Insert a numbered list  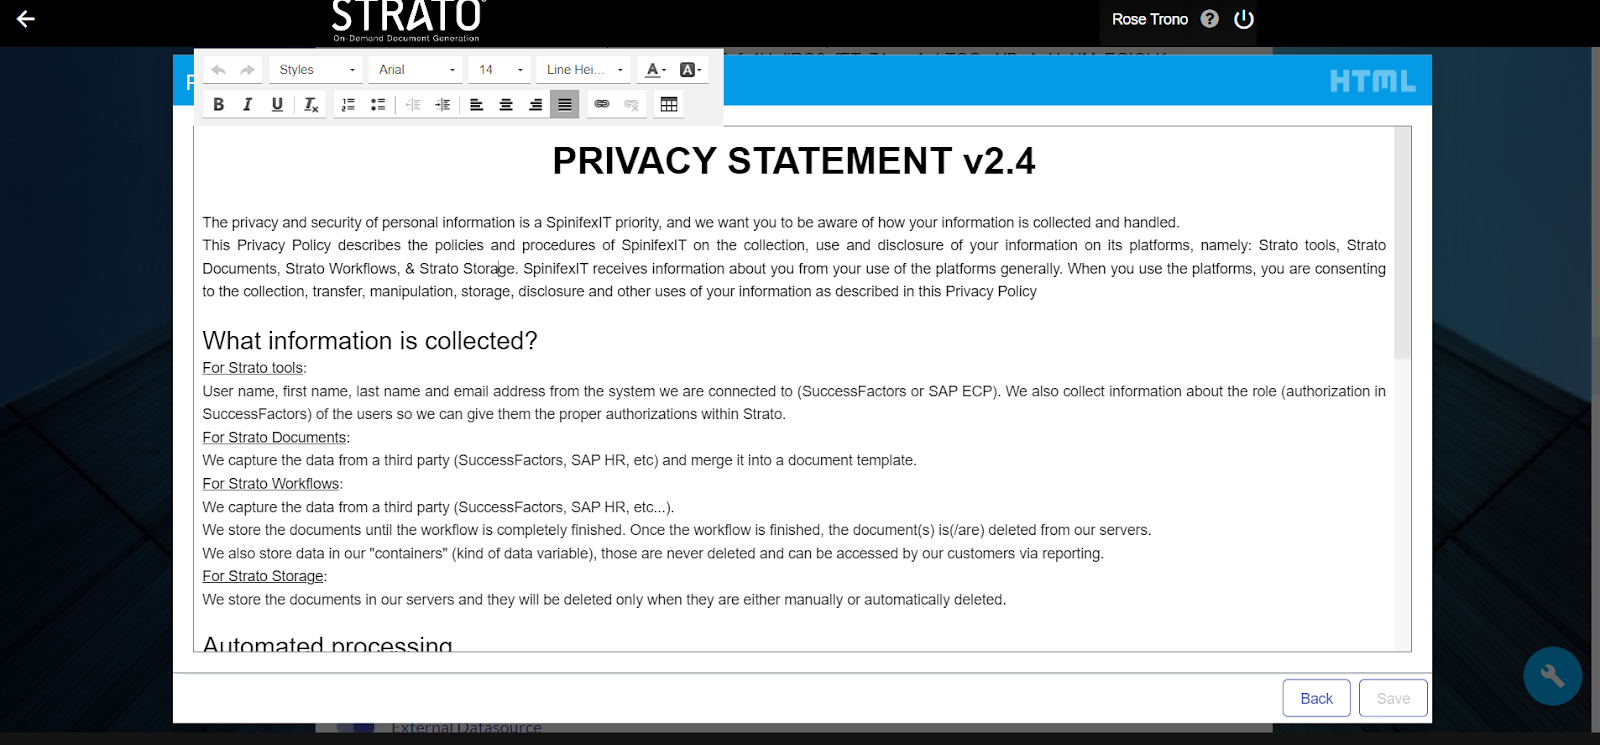click(348, 104)
